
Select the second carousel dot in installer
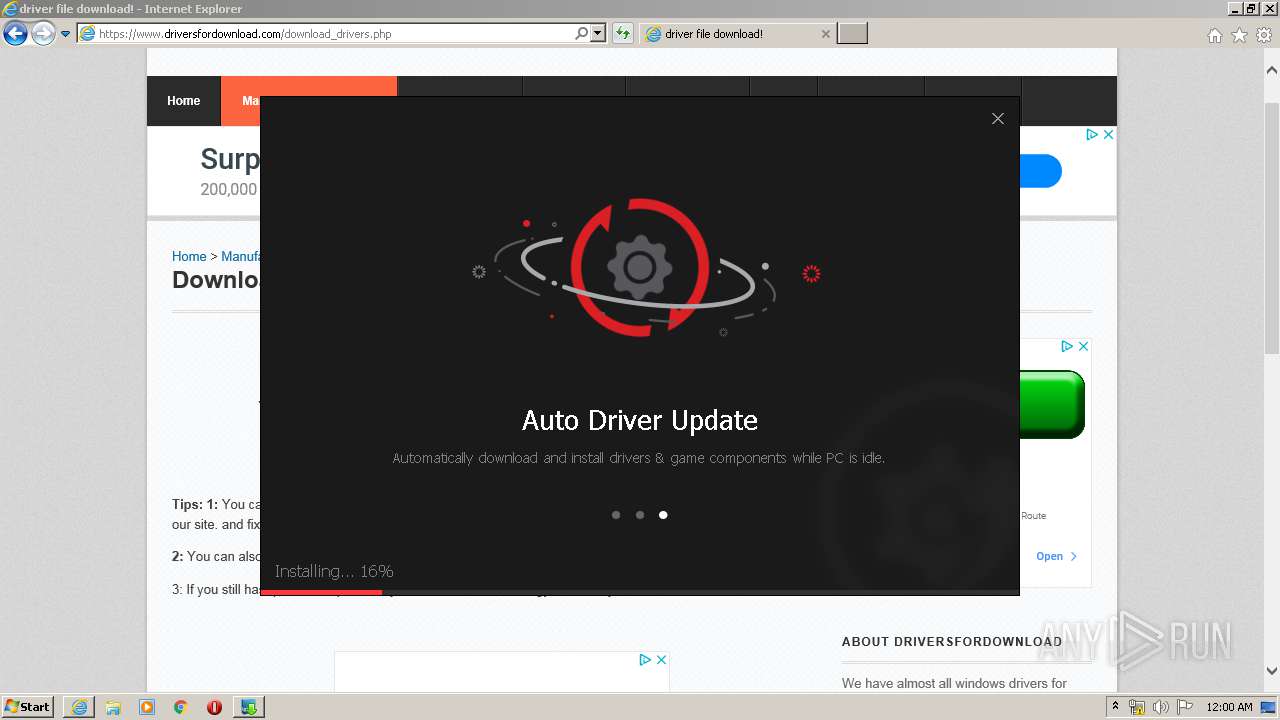click(x=640, y=515)
